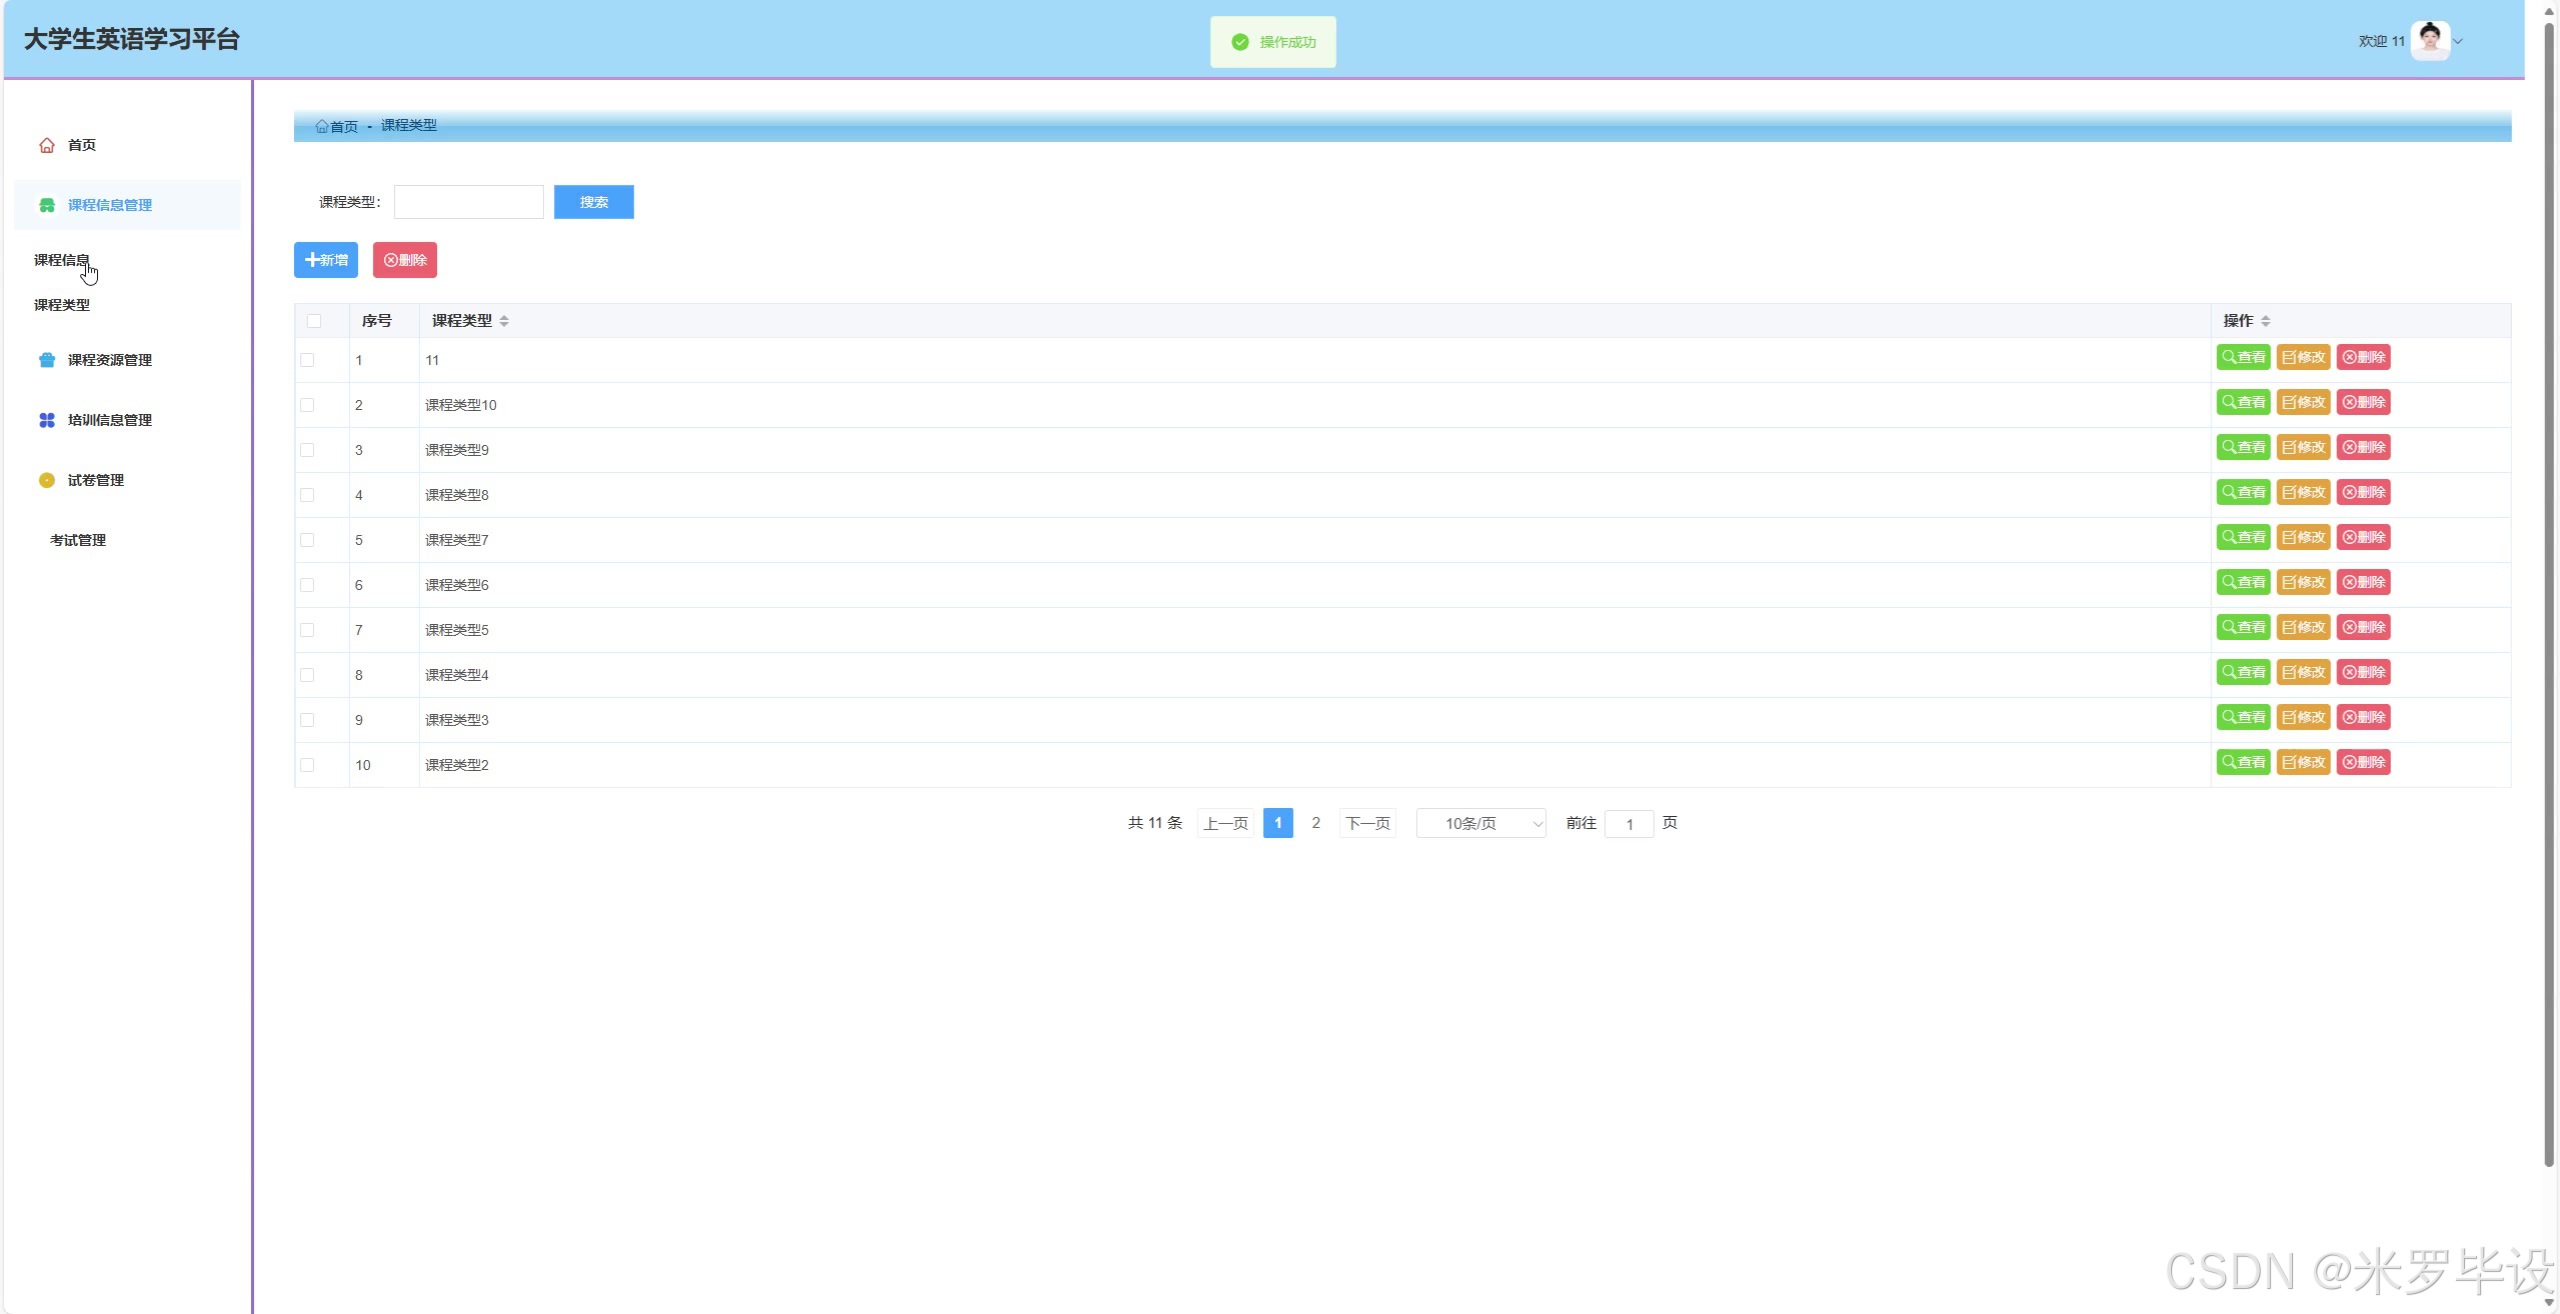The height and width of the screenshot is (1314, 2560).
Task: Delete the row 课程类型3
Action: (x=2363, y=717)
